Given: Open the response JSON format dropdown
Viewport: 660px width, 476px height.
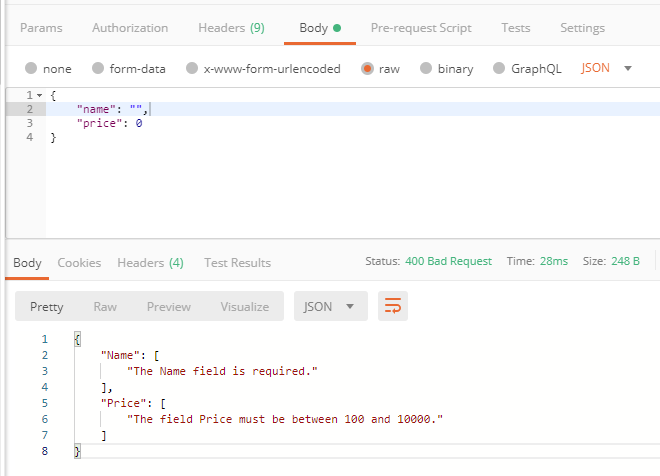Looking at the screenshot, I should [x=330, y=306].
